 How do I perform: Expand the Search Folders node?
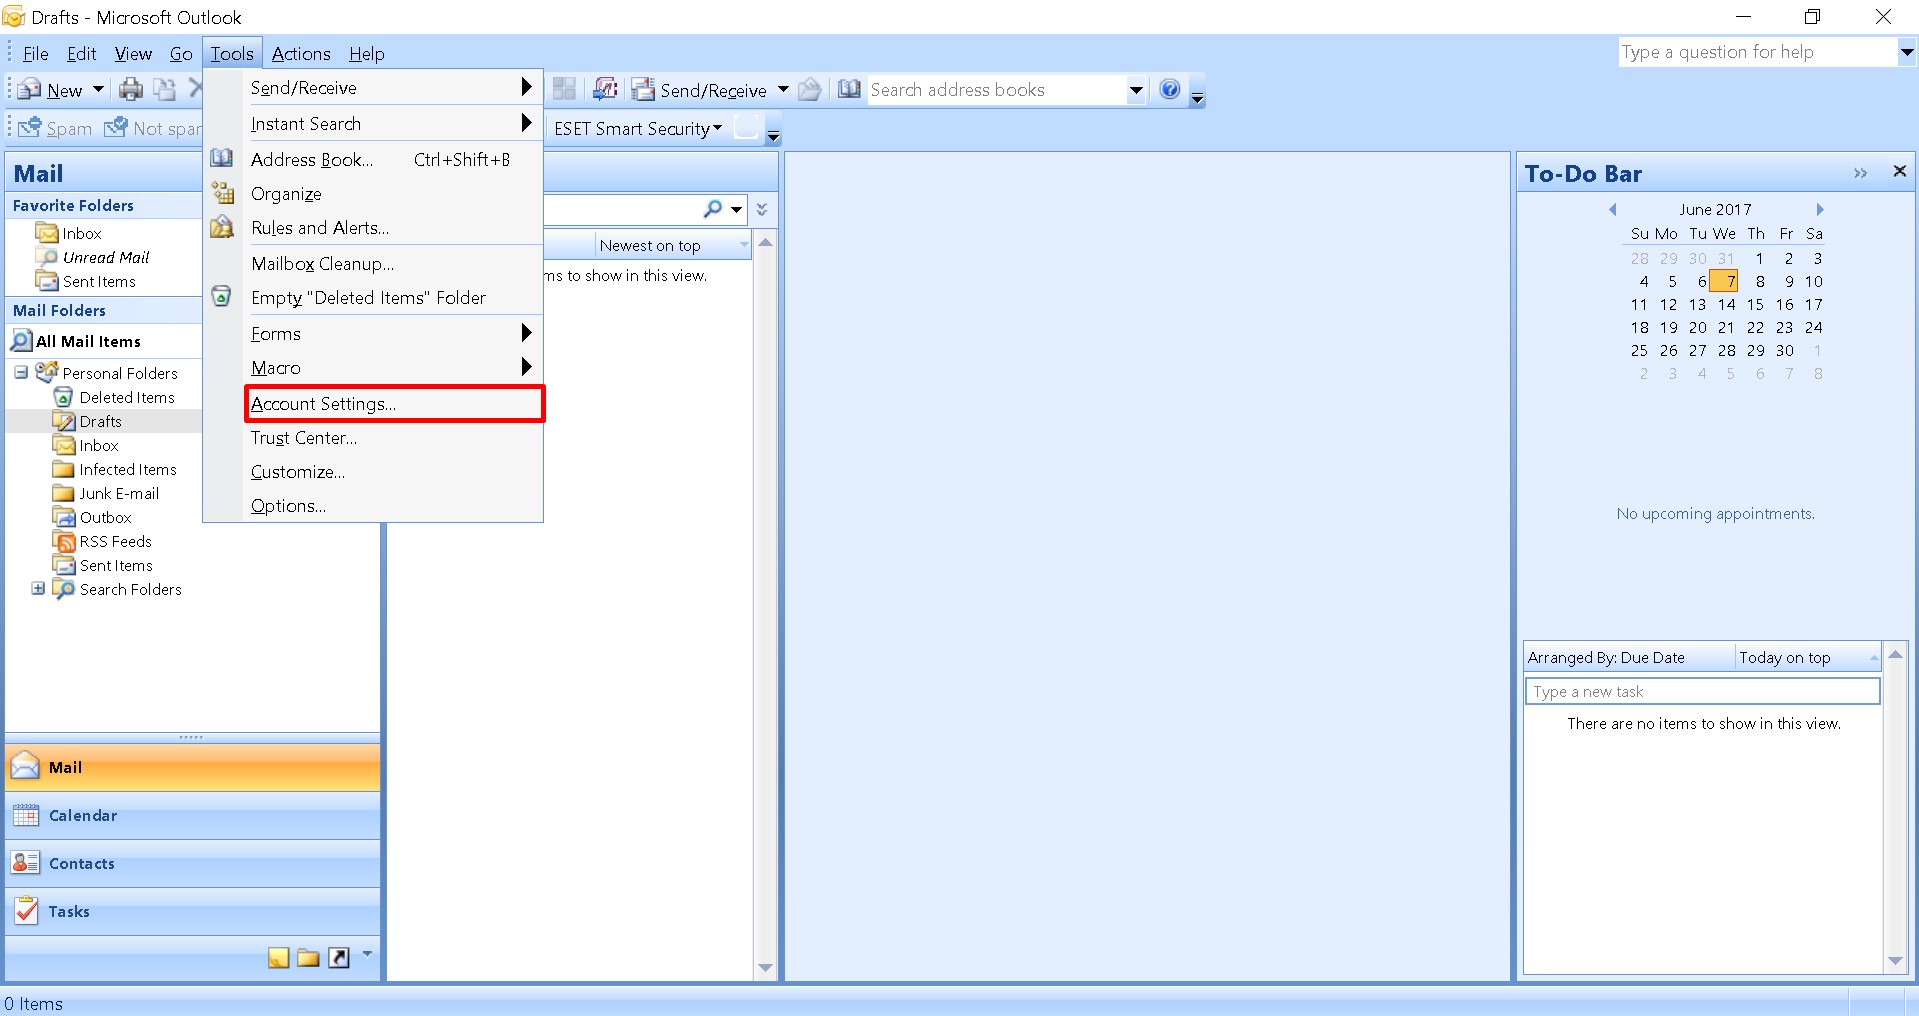click(x=38, y=588)
